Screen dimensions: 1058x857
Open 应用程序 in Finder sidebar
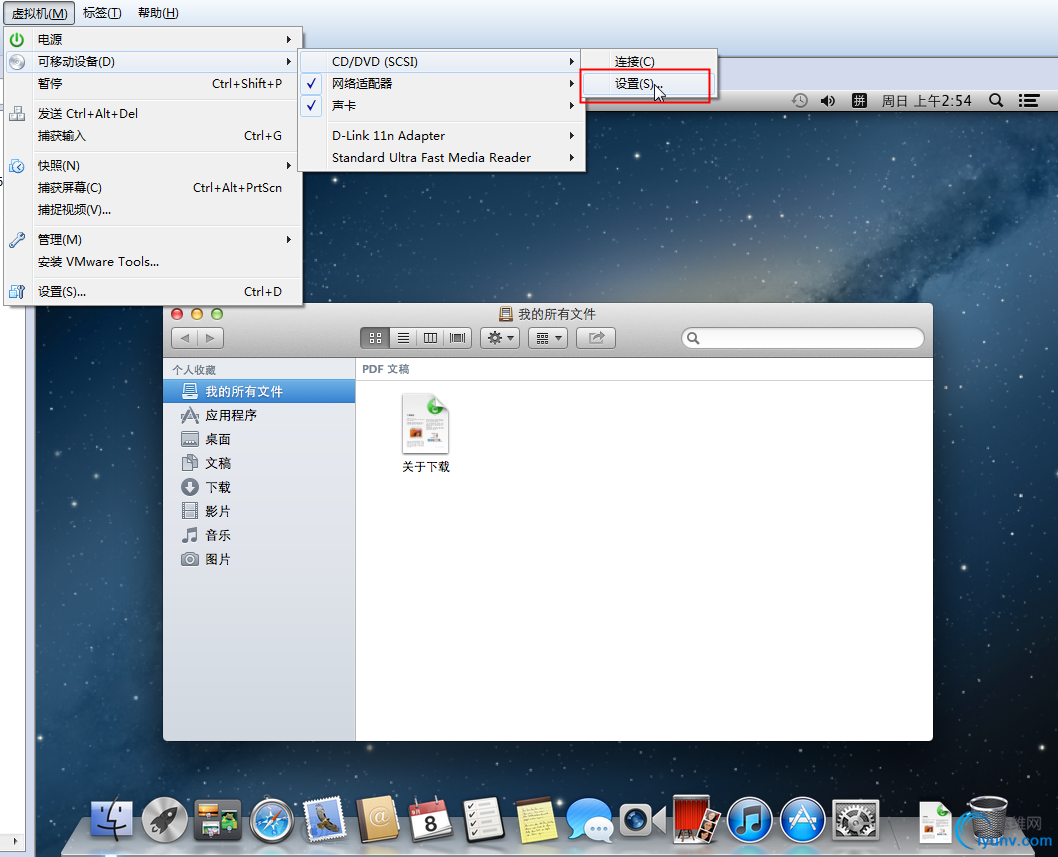click(x=259, y=415)
